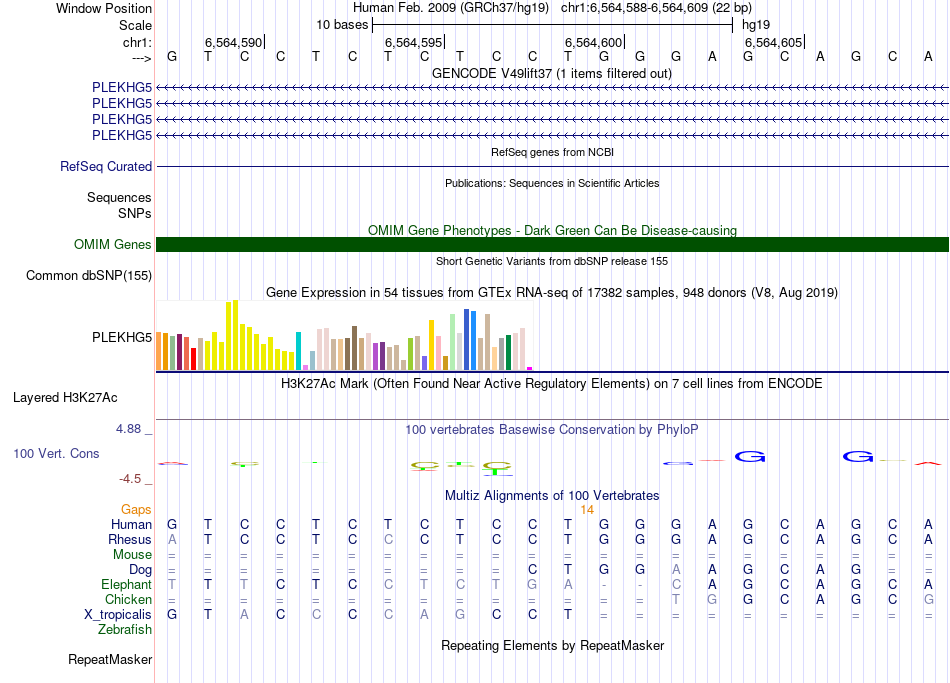Screen dimensions: 950x683
Task: Open Repeating Elements by RepeatMasker title
Action: click(x=552, y=646)
